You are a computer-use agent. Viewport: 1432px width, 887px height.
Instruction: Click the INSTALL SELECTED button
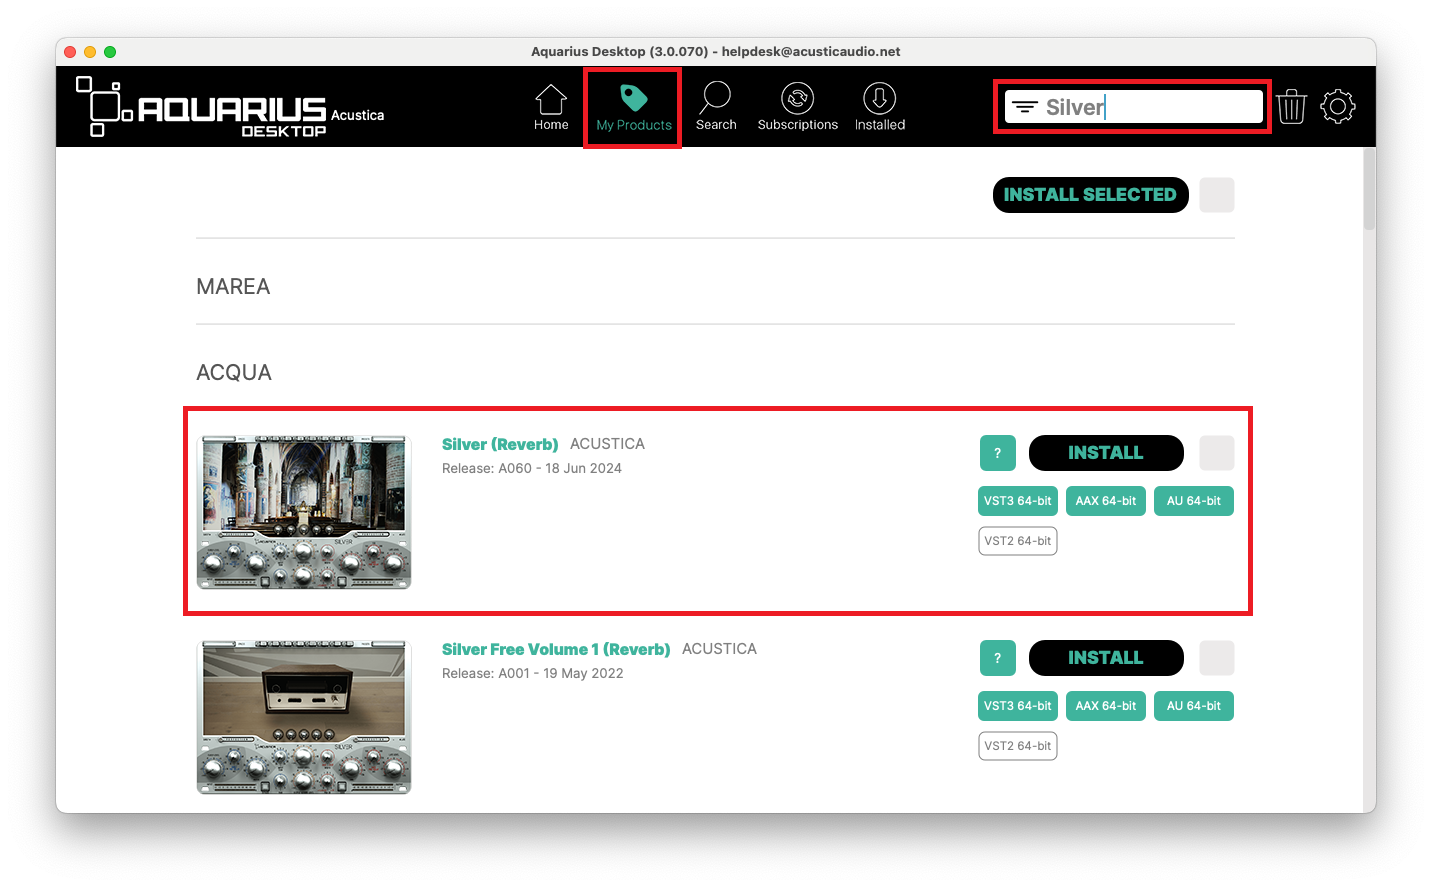(1090, 195)
